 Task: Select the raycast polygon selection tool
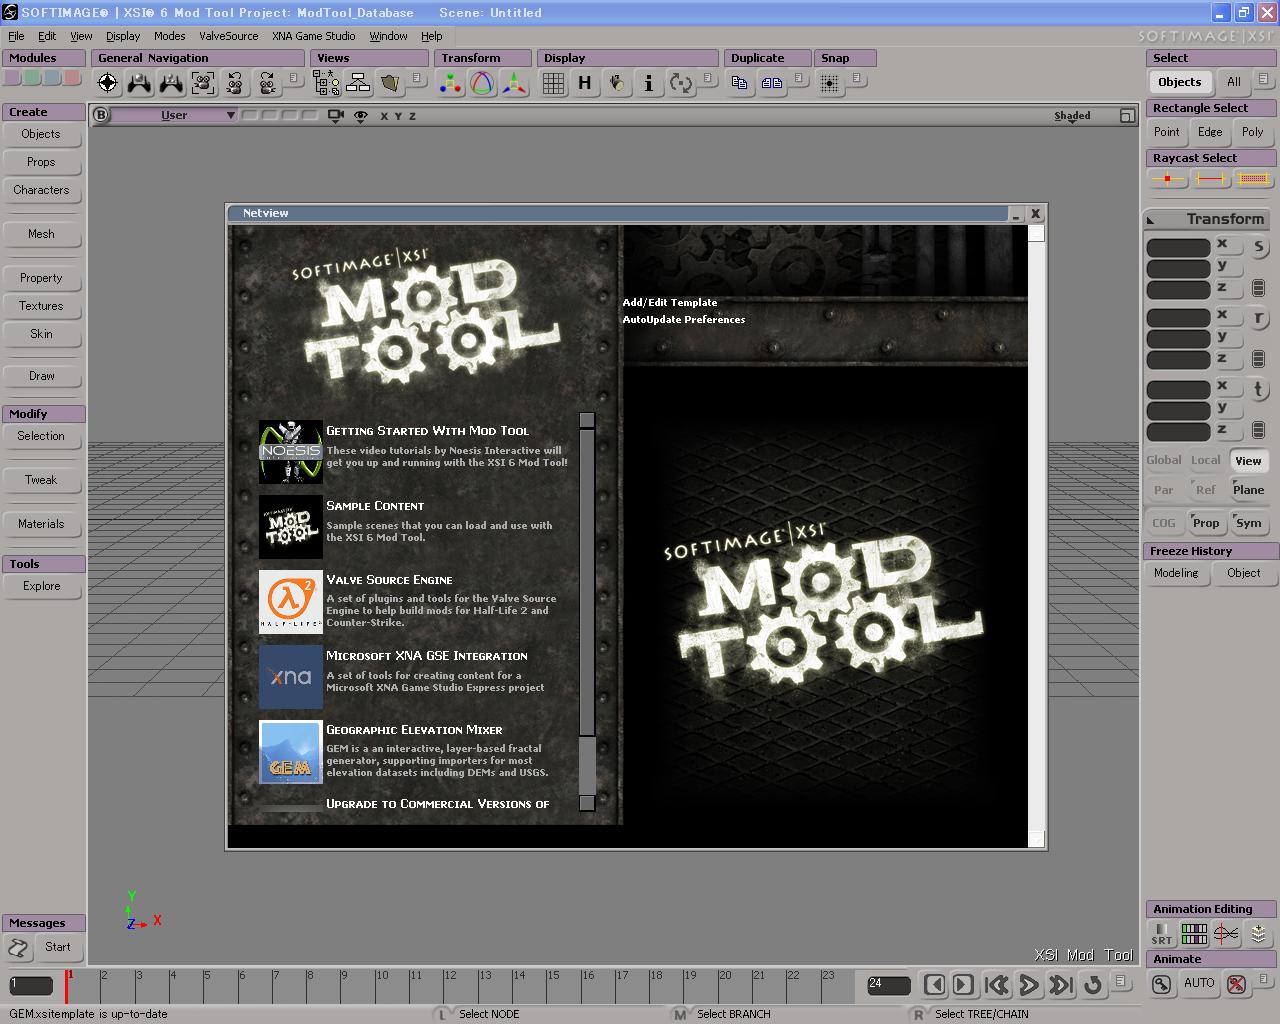click(1253, 179)
